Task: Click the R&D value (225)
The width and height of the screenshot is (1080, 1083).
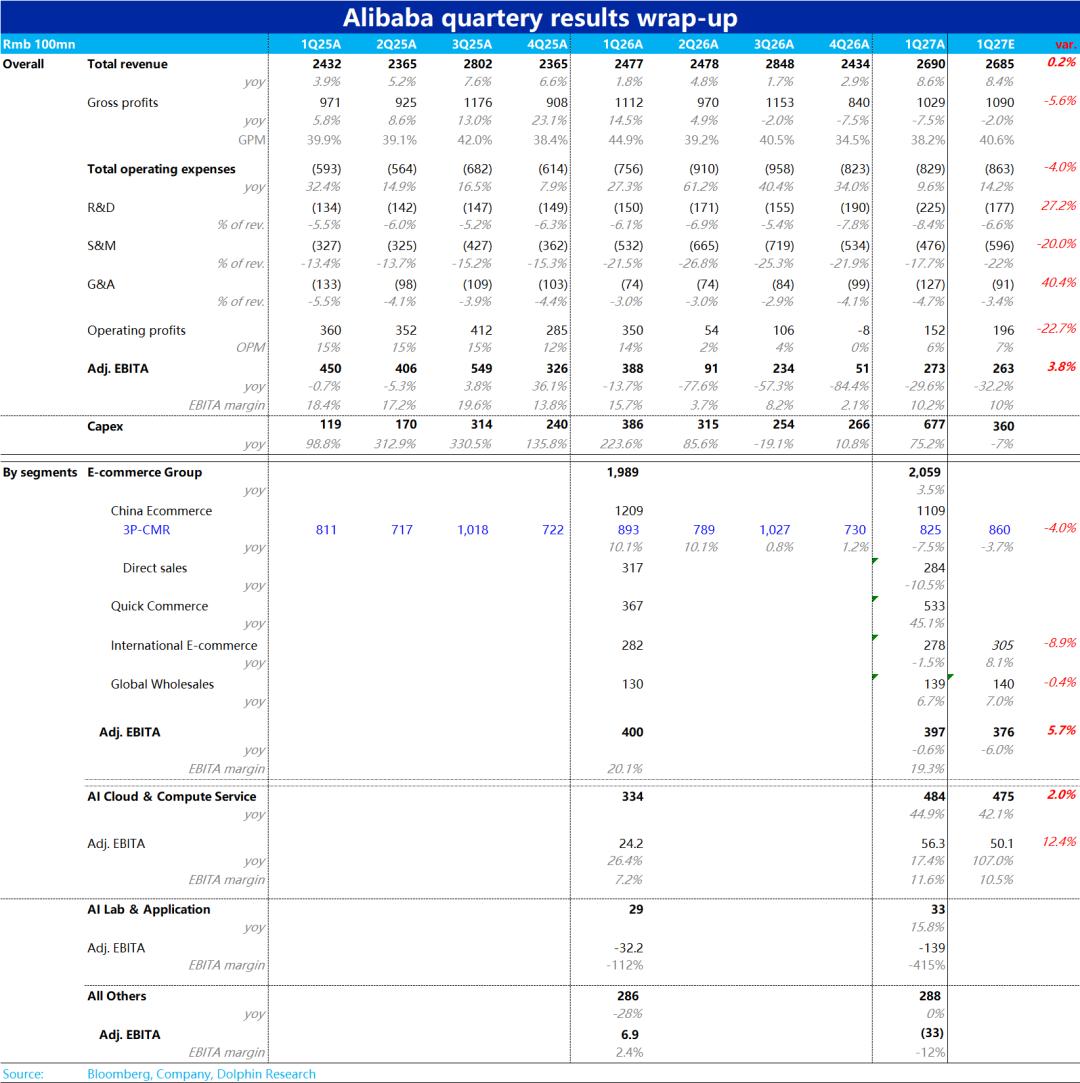Action: [930, 208]
